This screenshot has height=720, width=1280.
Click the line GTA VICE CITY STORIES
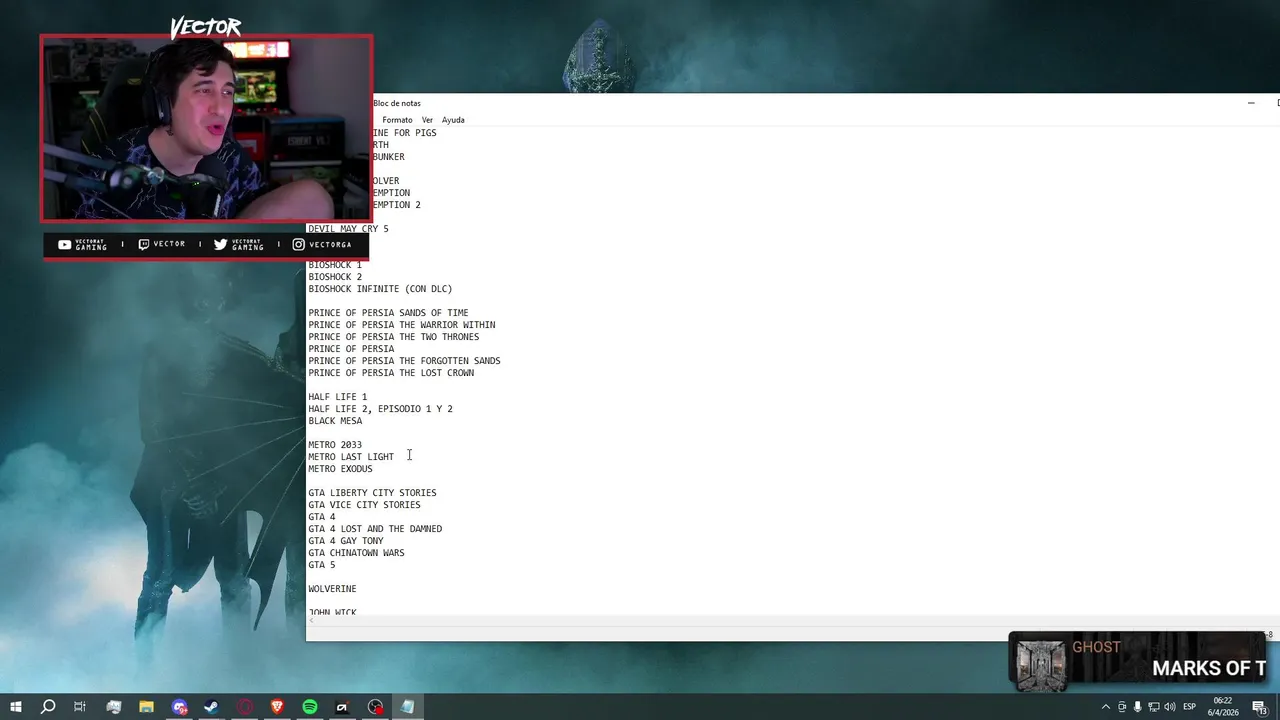click(x=364, y=505)
